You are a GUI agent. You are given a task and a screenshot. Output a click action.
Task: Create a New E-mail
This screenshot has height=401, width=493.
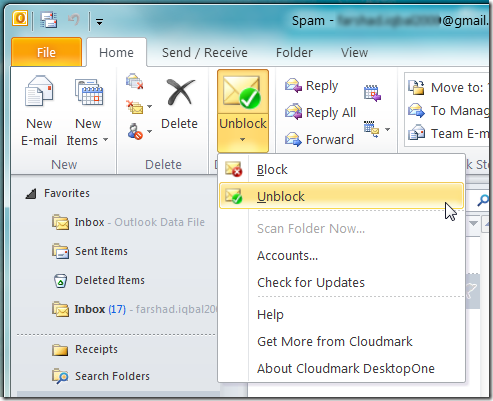39,111
